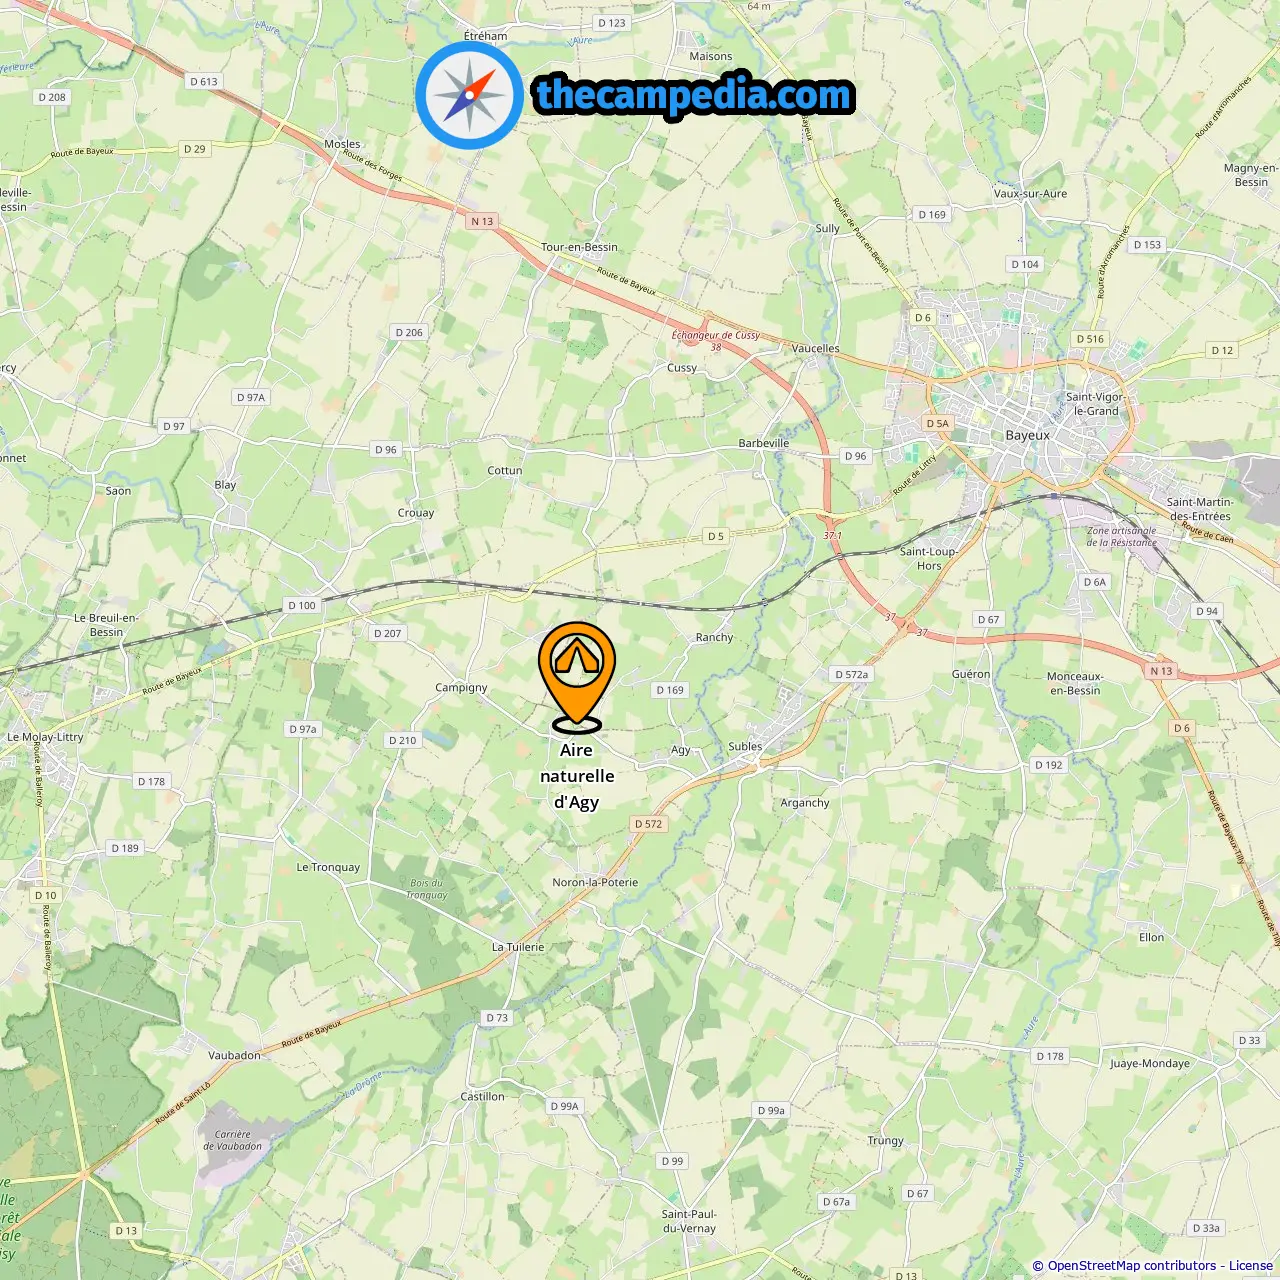Select the Carrière de Vaubadon quarry label
This screenshot has height=1280, width=1280.
(x=233, y=1140)
